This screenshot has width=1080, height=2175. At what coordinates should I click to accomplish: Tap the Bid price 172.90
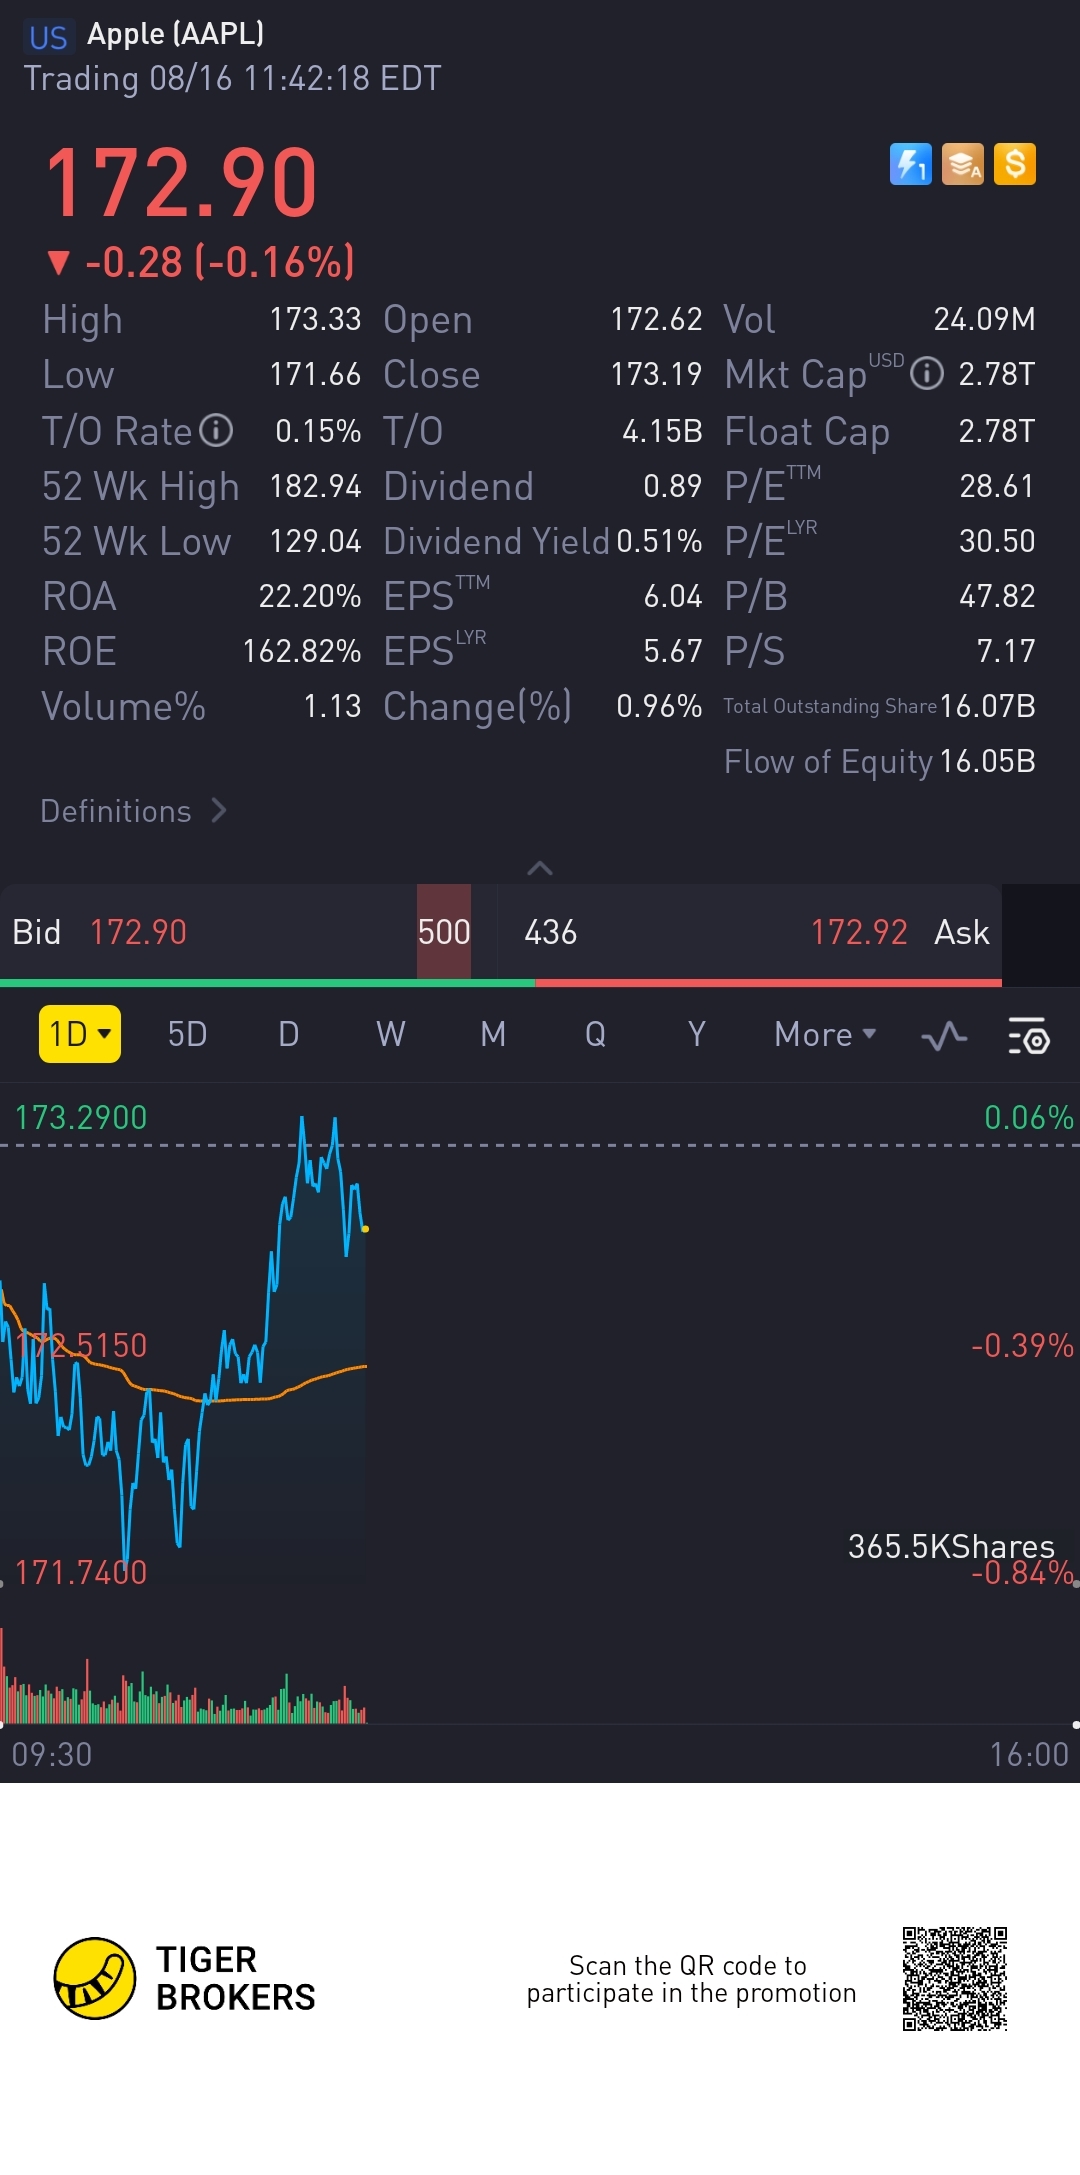tap(138, 932)
